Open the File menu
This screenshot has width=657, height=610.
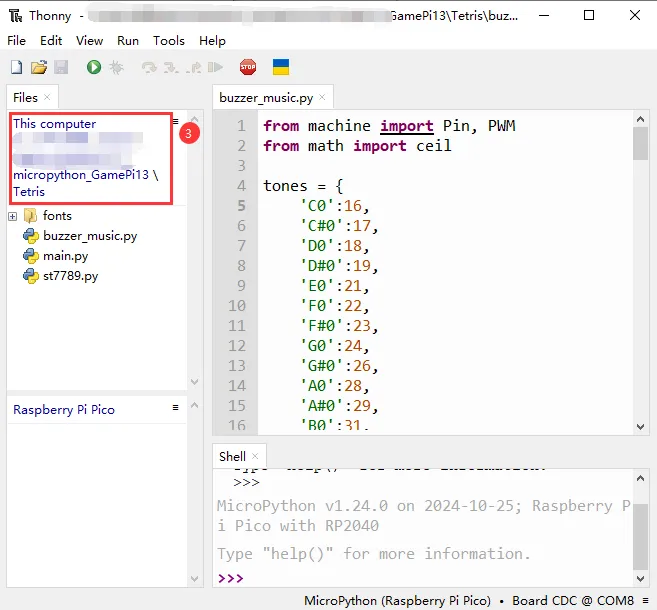click(17, 41)
